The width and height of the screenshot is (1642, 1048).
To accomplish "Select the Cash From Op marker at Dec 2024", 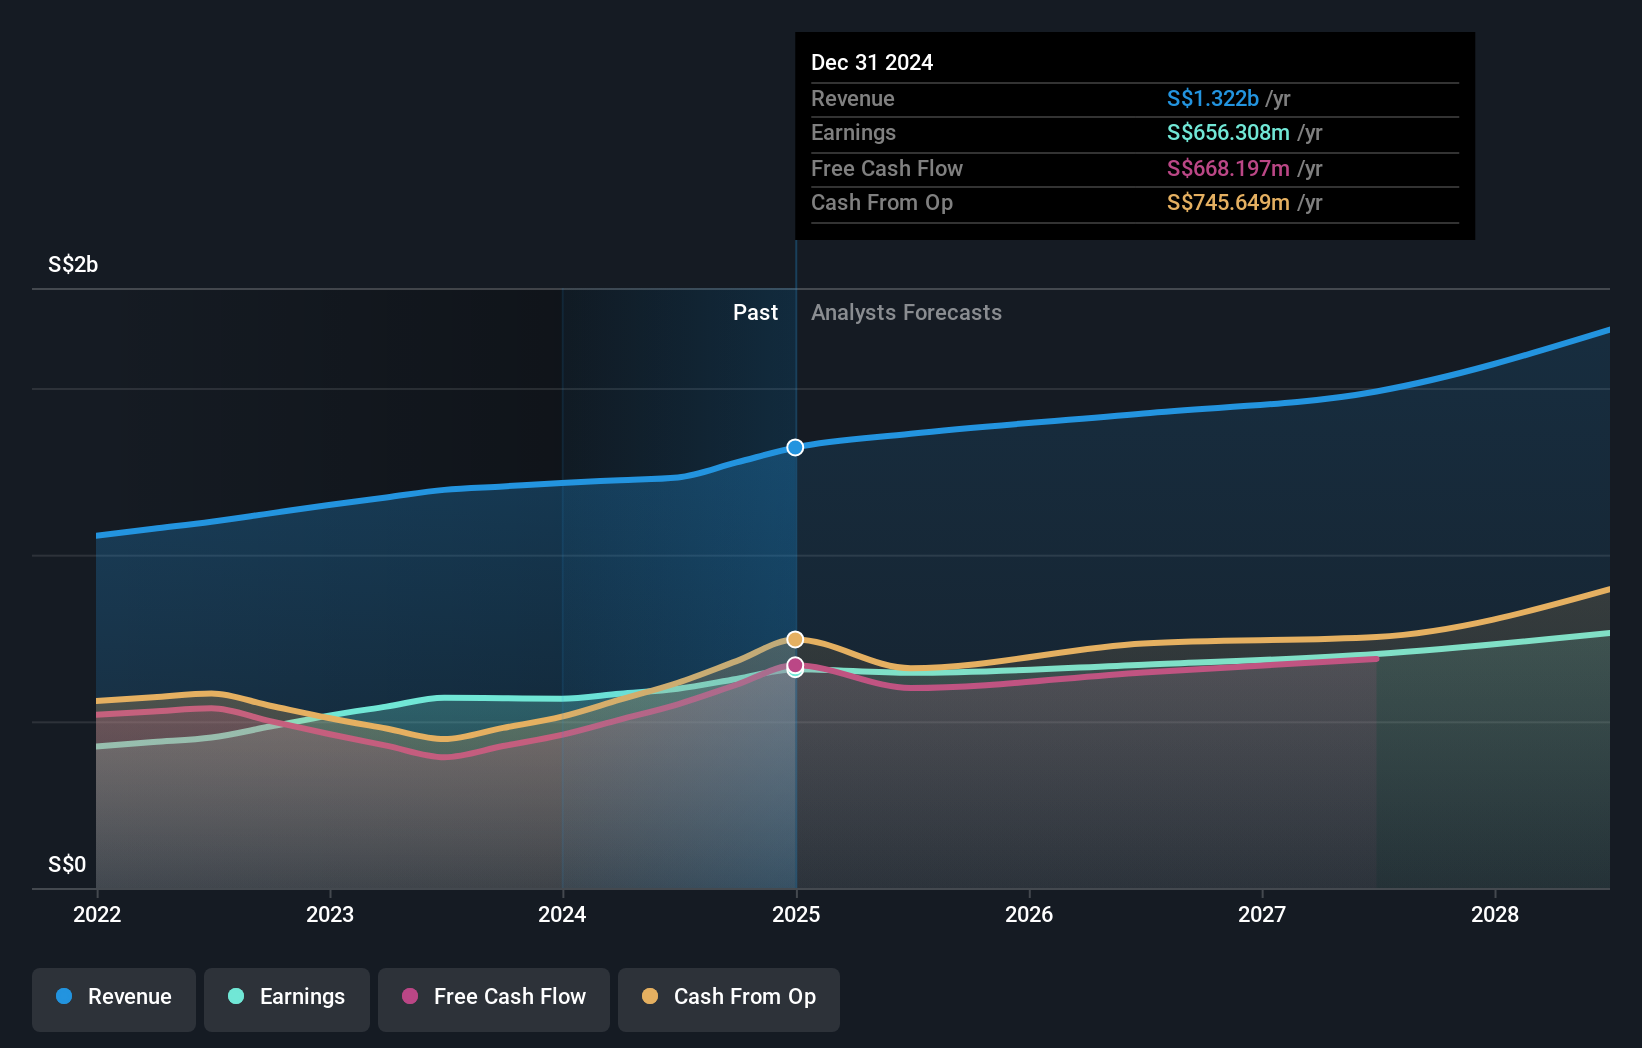I will tap(795, 637).
